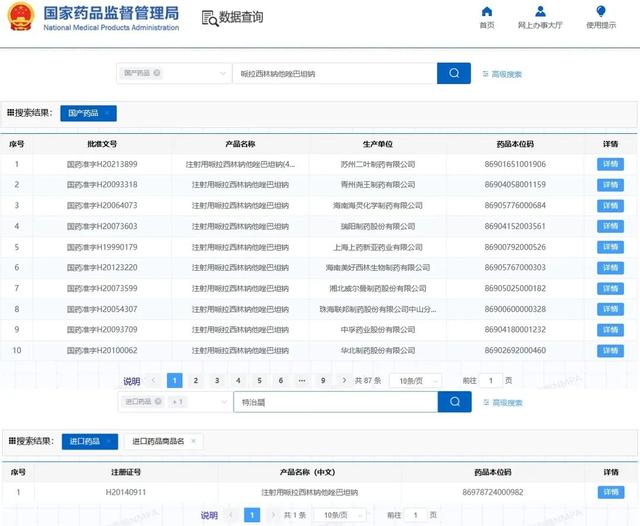View 详情 for row 5 H19990179
This screenshot has width=640, height=526.
click(610, 247)
